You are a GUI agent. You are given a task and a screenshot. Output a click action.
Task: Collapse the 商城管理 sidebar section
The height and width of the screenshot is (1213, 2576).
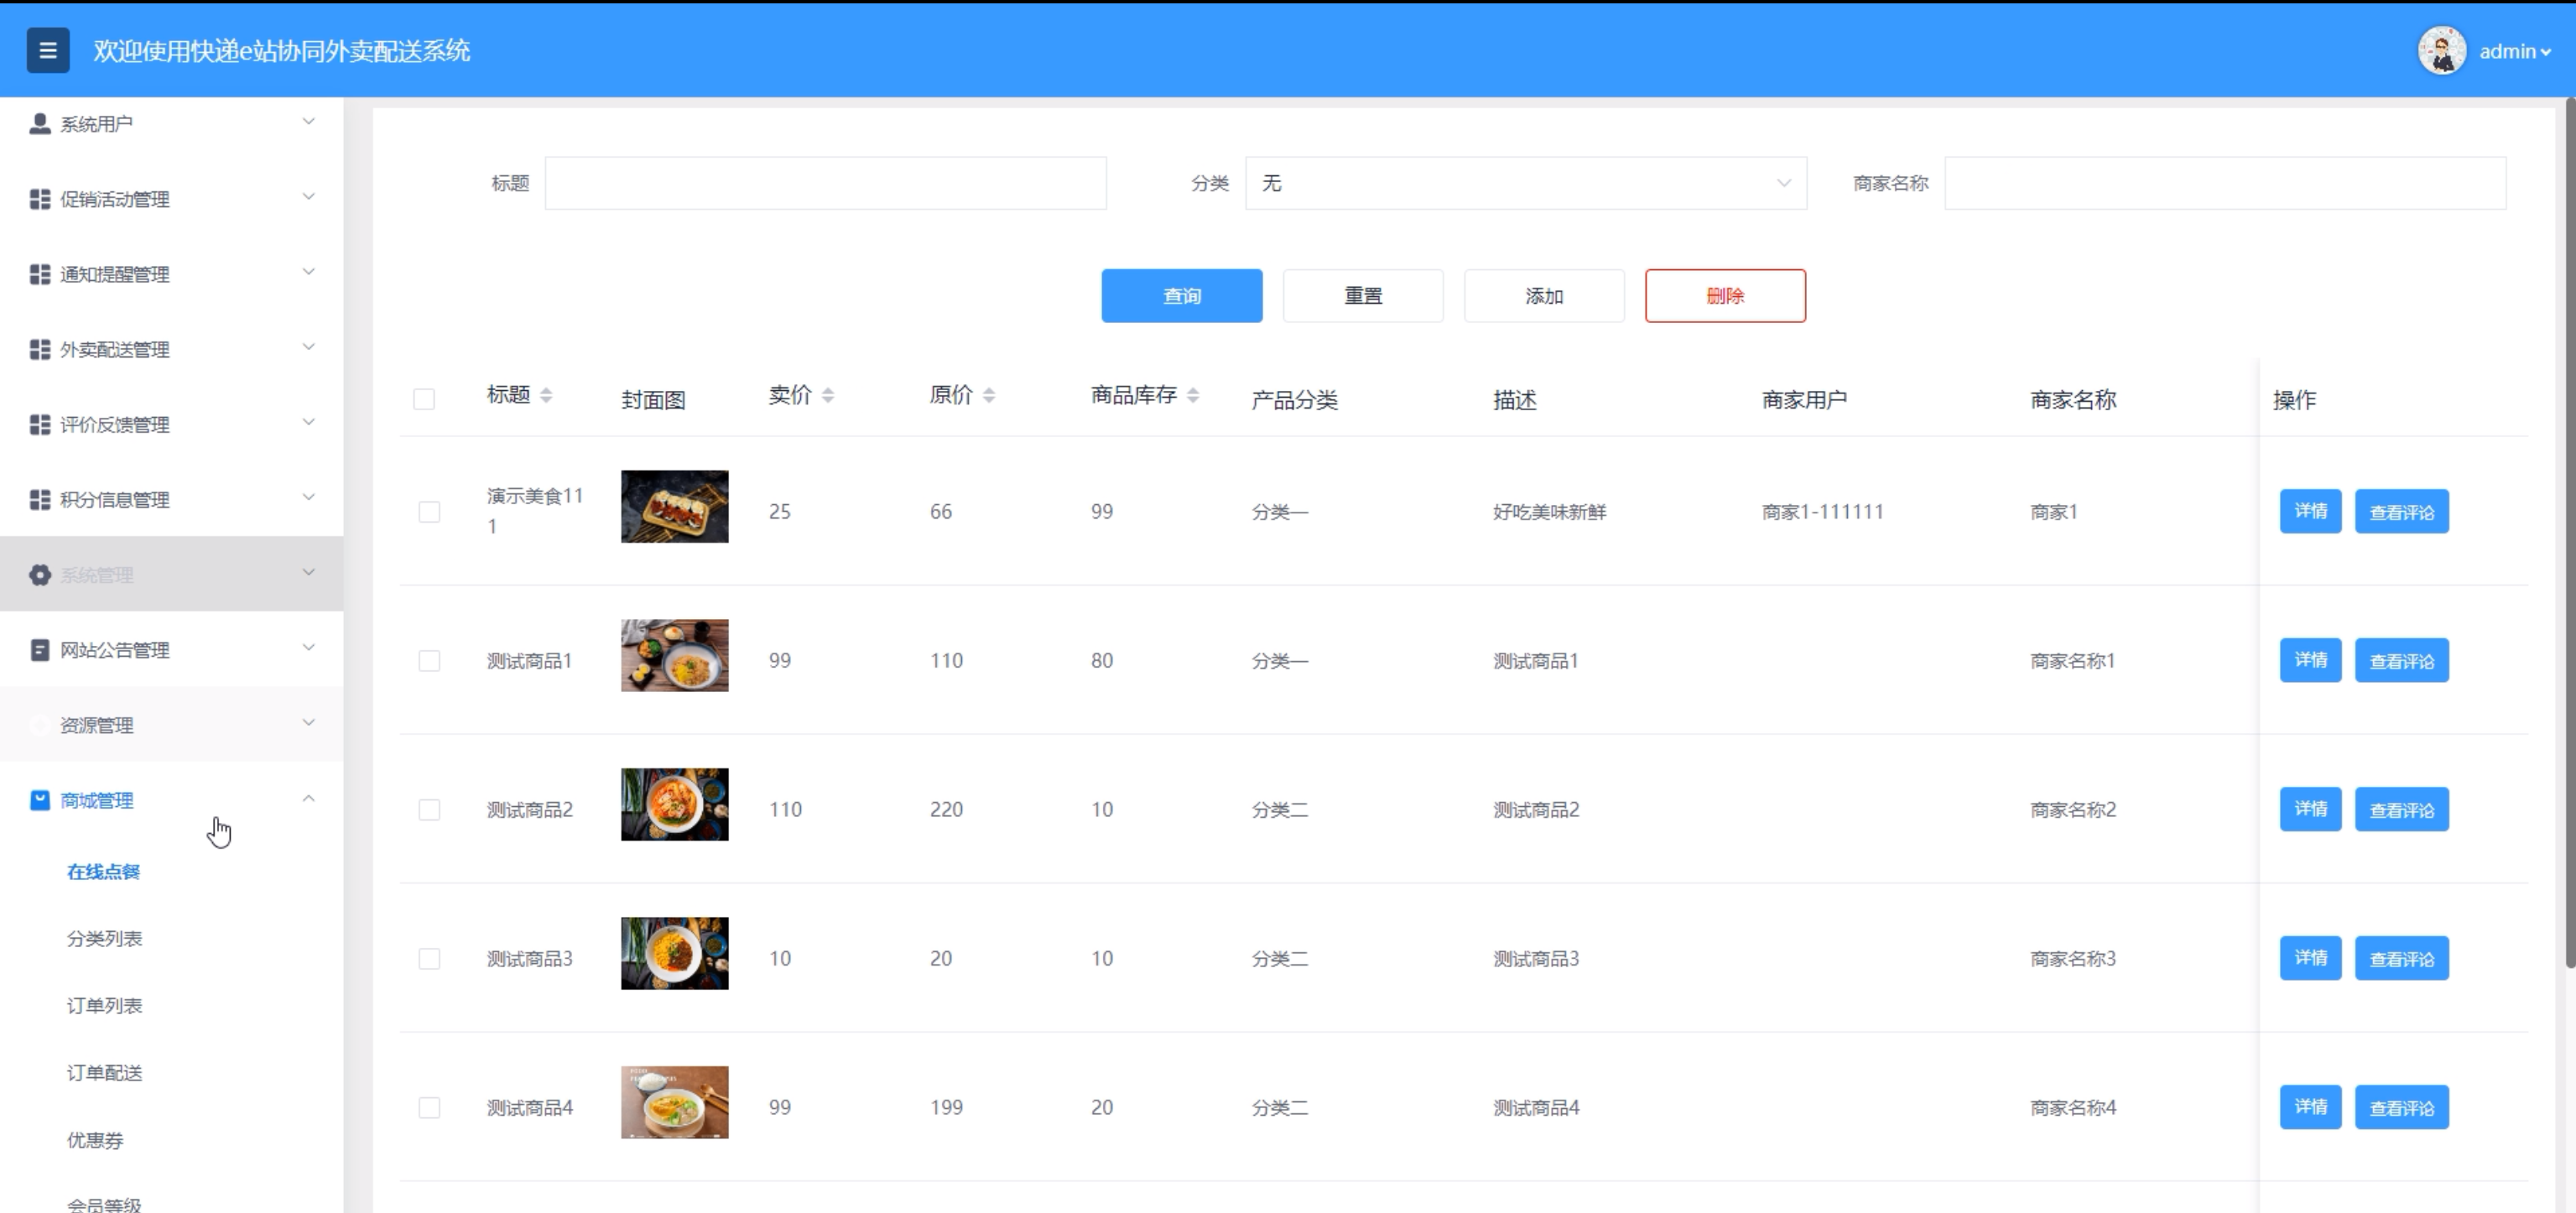[307, 799]
